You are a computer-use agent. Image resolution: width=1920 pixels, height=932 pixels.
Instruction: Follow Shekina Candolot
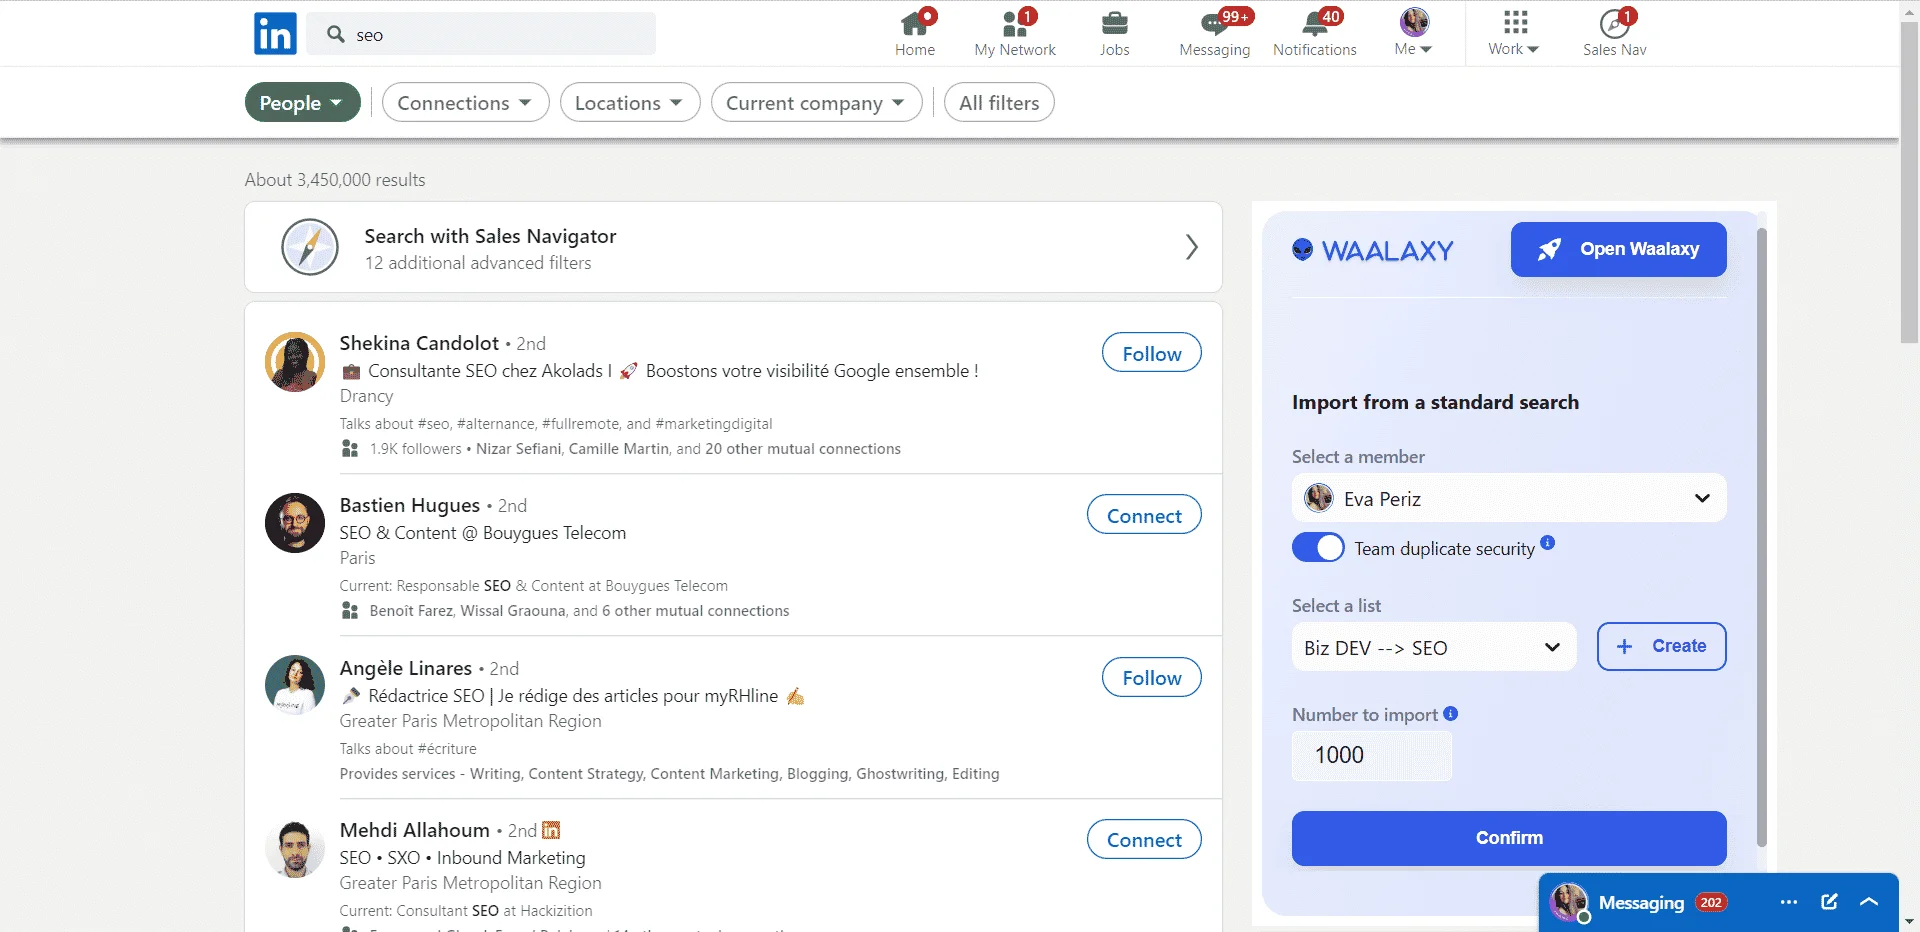[x=1151, y=353]
